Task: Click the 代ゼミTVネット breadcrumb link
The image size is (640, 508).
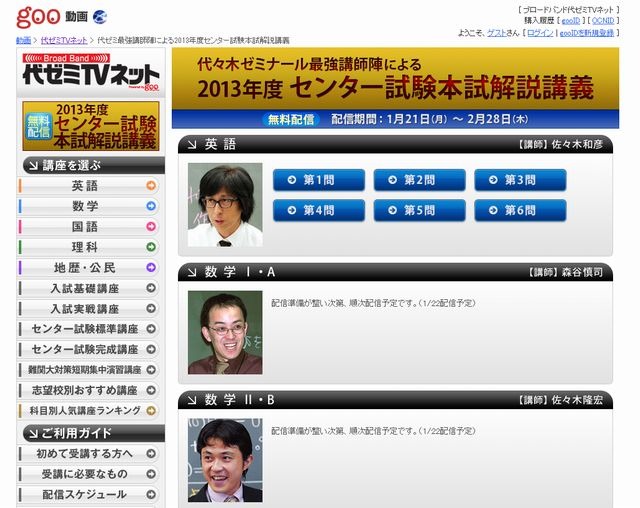Action: (x=64, y=40)
